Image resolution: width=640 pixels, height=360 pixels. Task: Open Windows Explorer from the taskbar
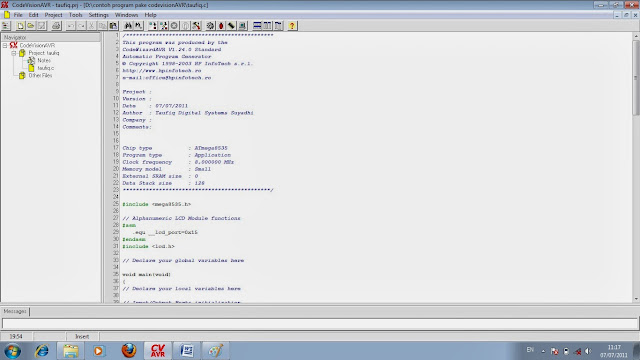(x=71, y=351)
